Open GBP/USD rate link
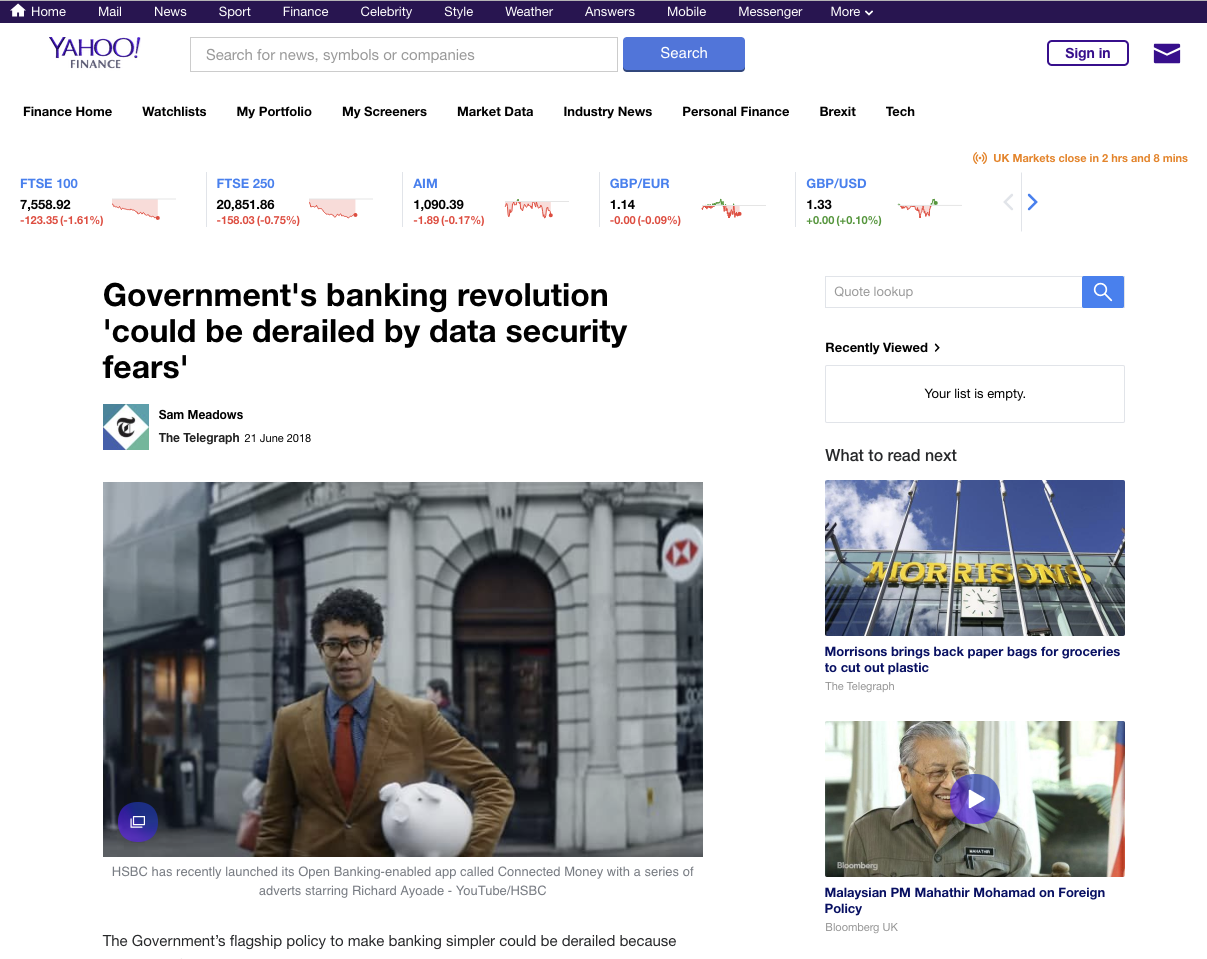 click(x=837, y=184)
